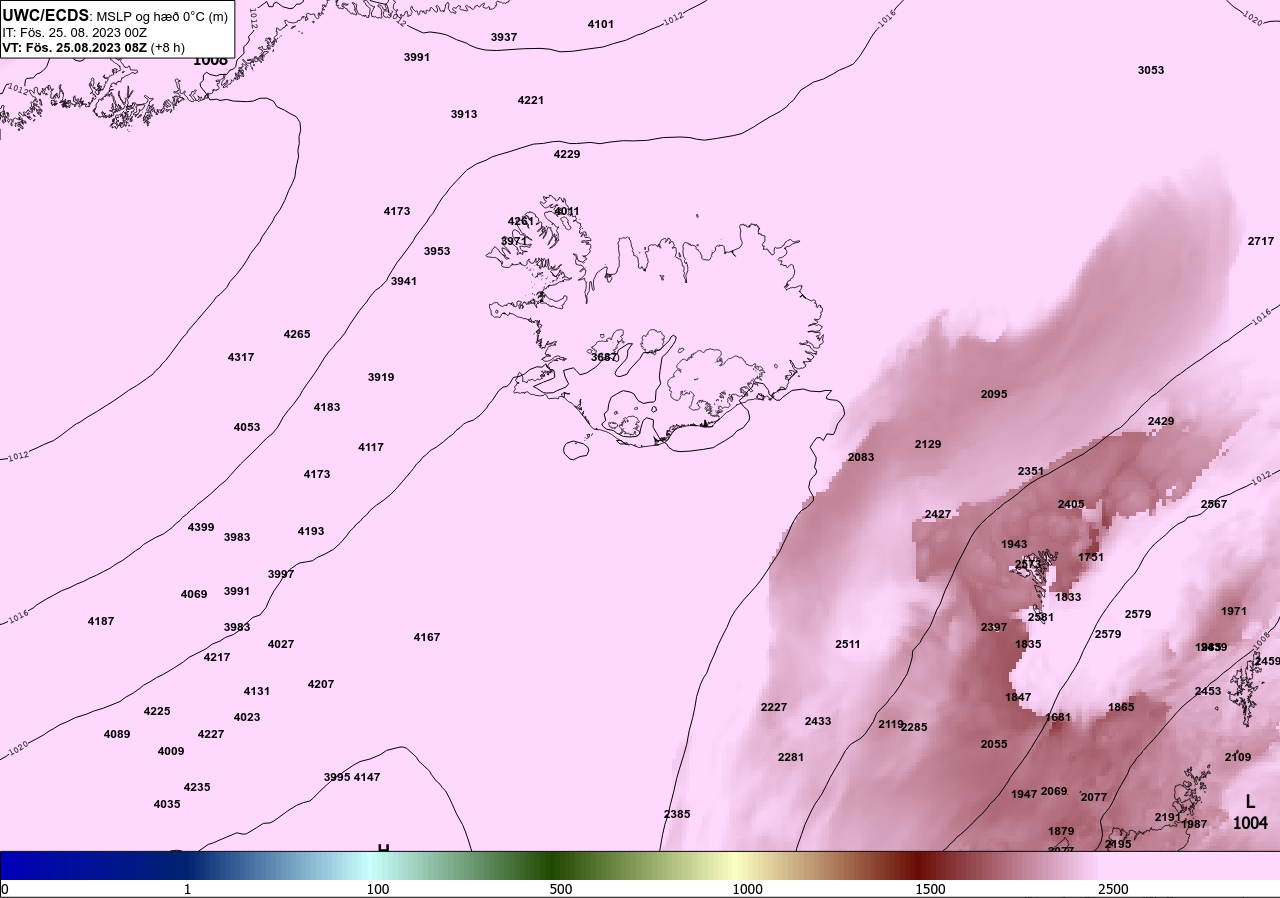Click the low pressure 'L' marker

(x=1250, y=802)
